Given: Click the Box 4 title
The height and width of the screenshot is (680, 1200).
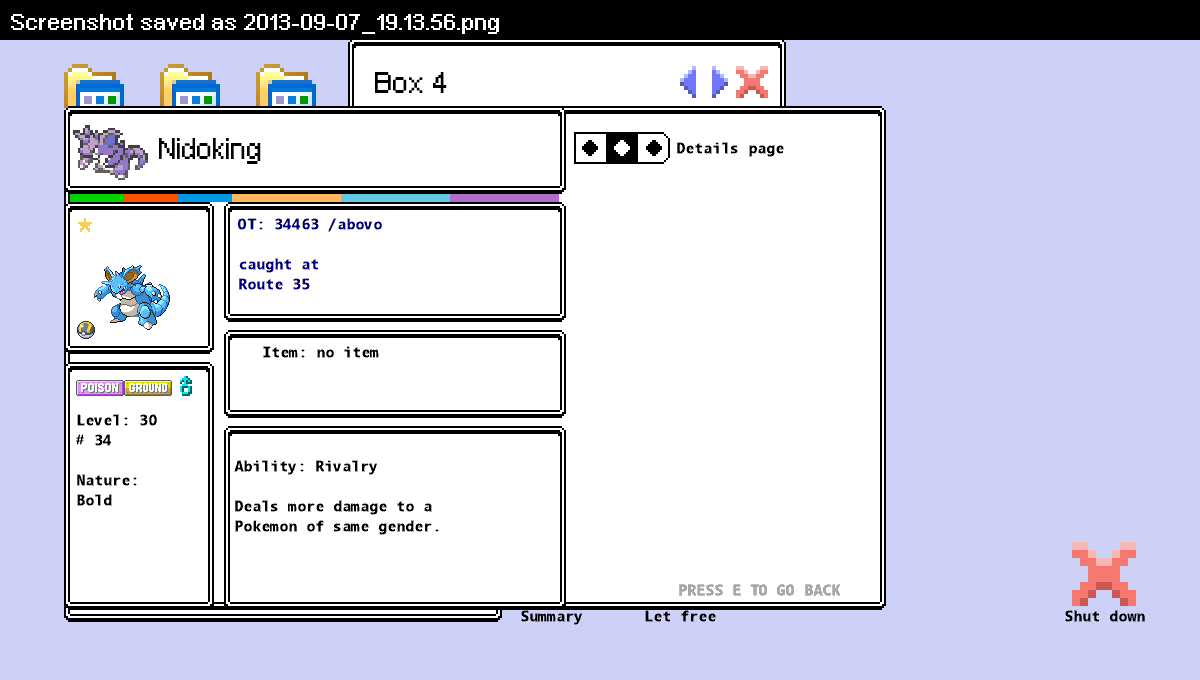Looking at the screenshot, I should [410, 83].
